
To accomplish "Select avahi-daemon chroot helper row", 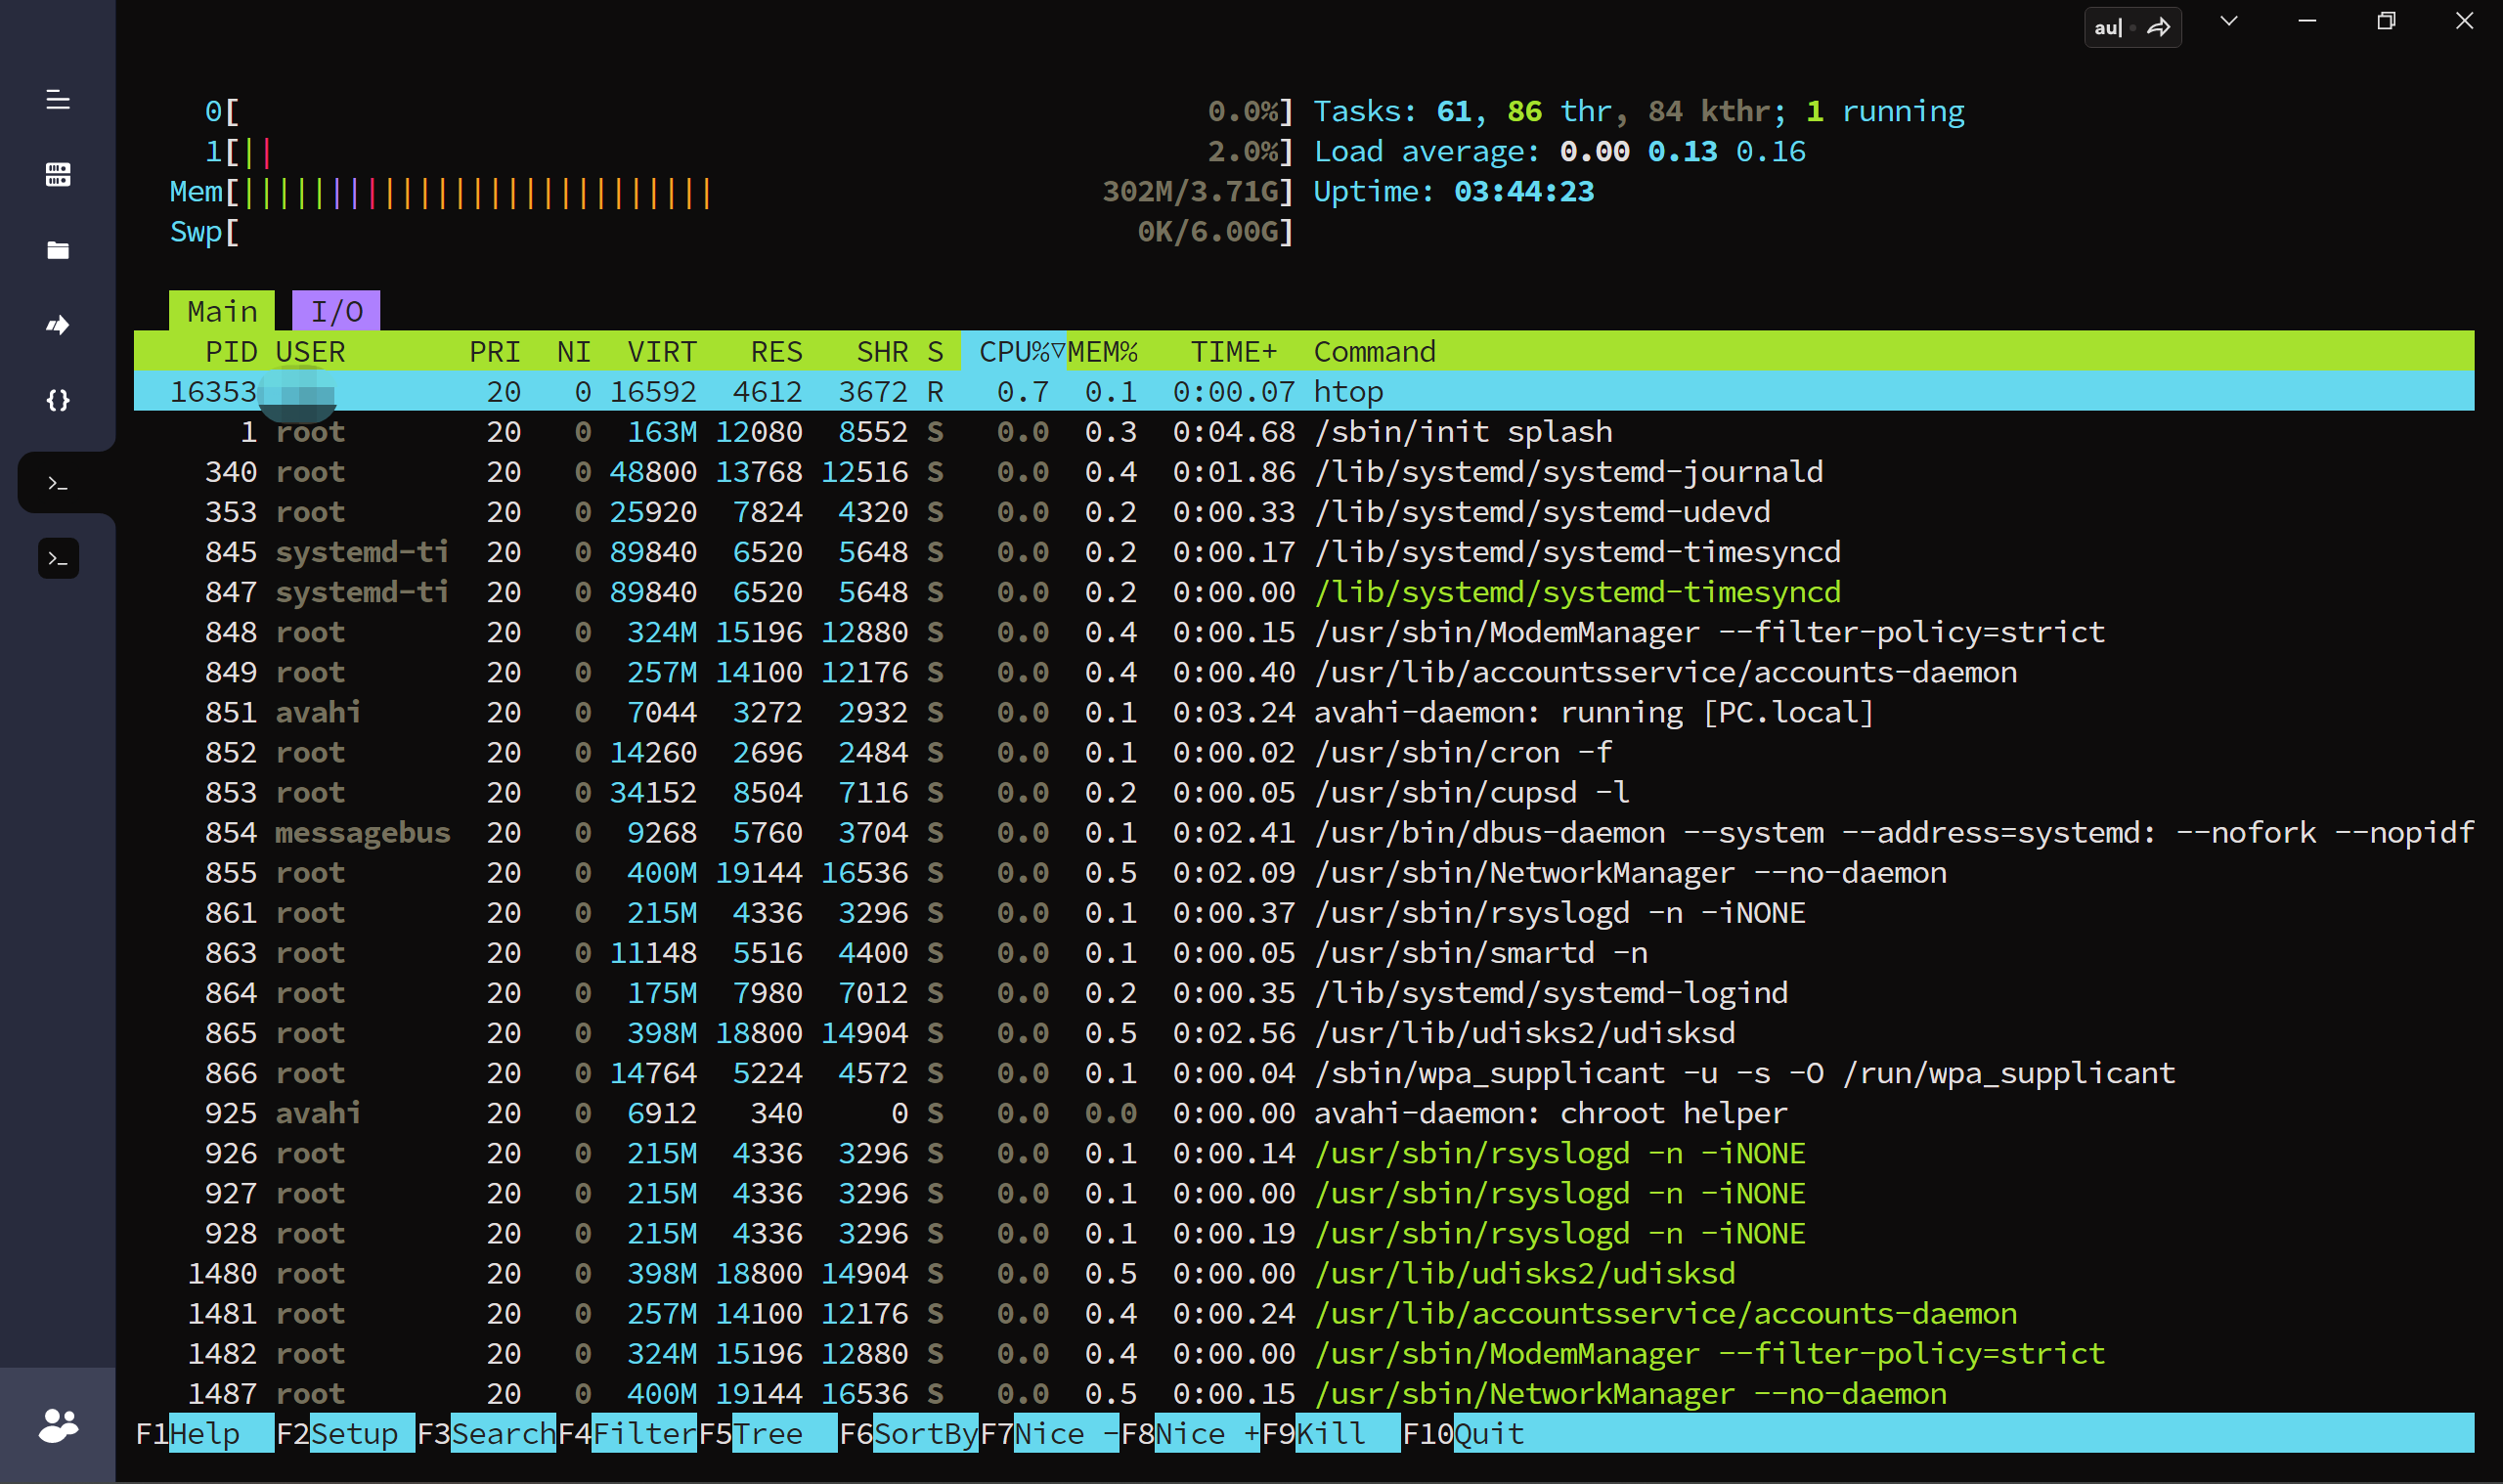I will point(1304,1112).
